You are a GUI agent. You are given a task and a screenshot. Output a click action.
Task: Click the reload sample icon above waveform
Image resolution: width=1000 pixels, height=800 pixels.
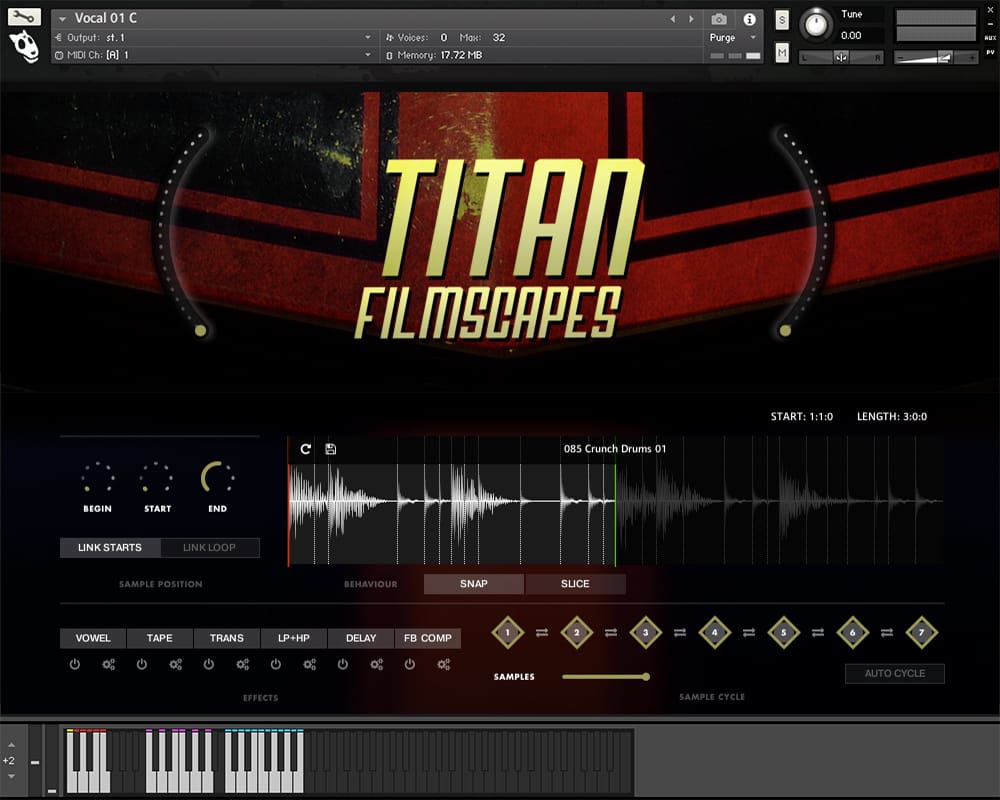tap(305, 449)
